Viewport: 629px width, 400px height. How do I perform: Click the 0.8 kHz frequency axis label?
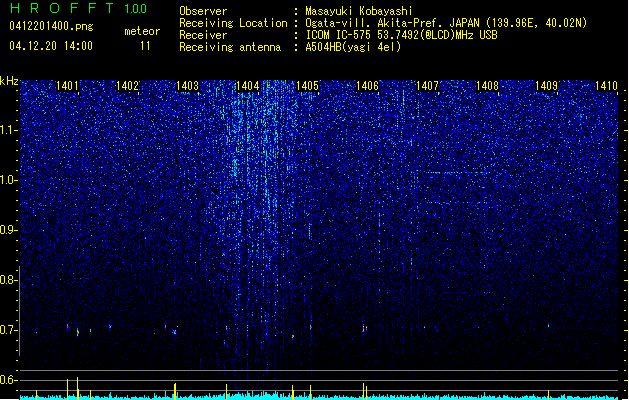pyautogui.click(x=9, y=280)
